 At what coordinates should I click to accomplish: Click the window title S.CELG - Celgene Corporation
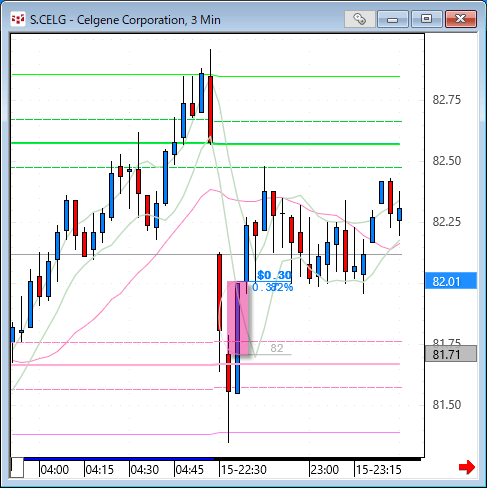point(125,20)
